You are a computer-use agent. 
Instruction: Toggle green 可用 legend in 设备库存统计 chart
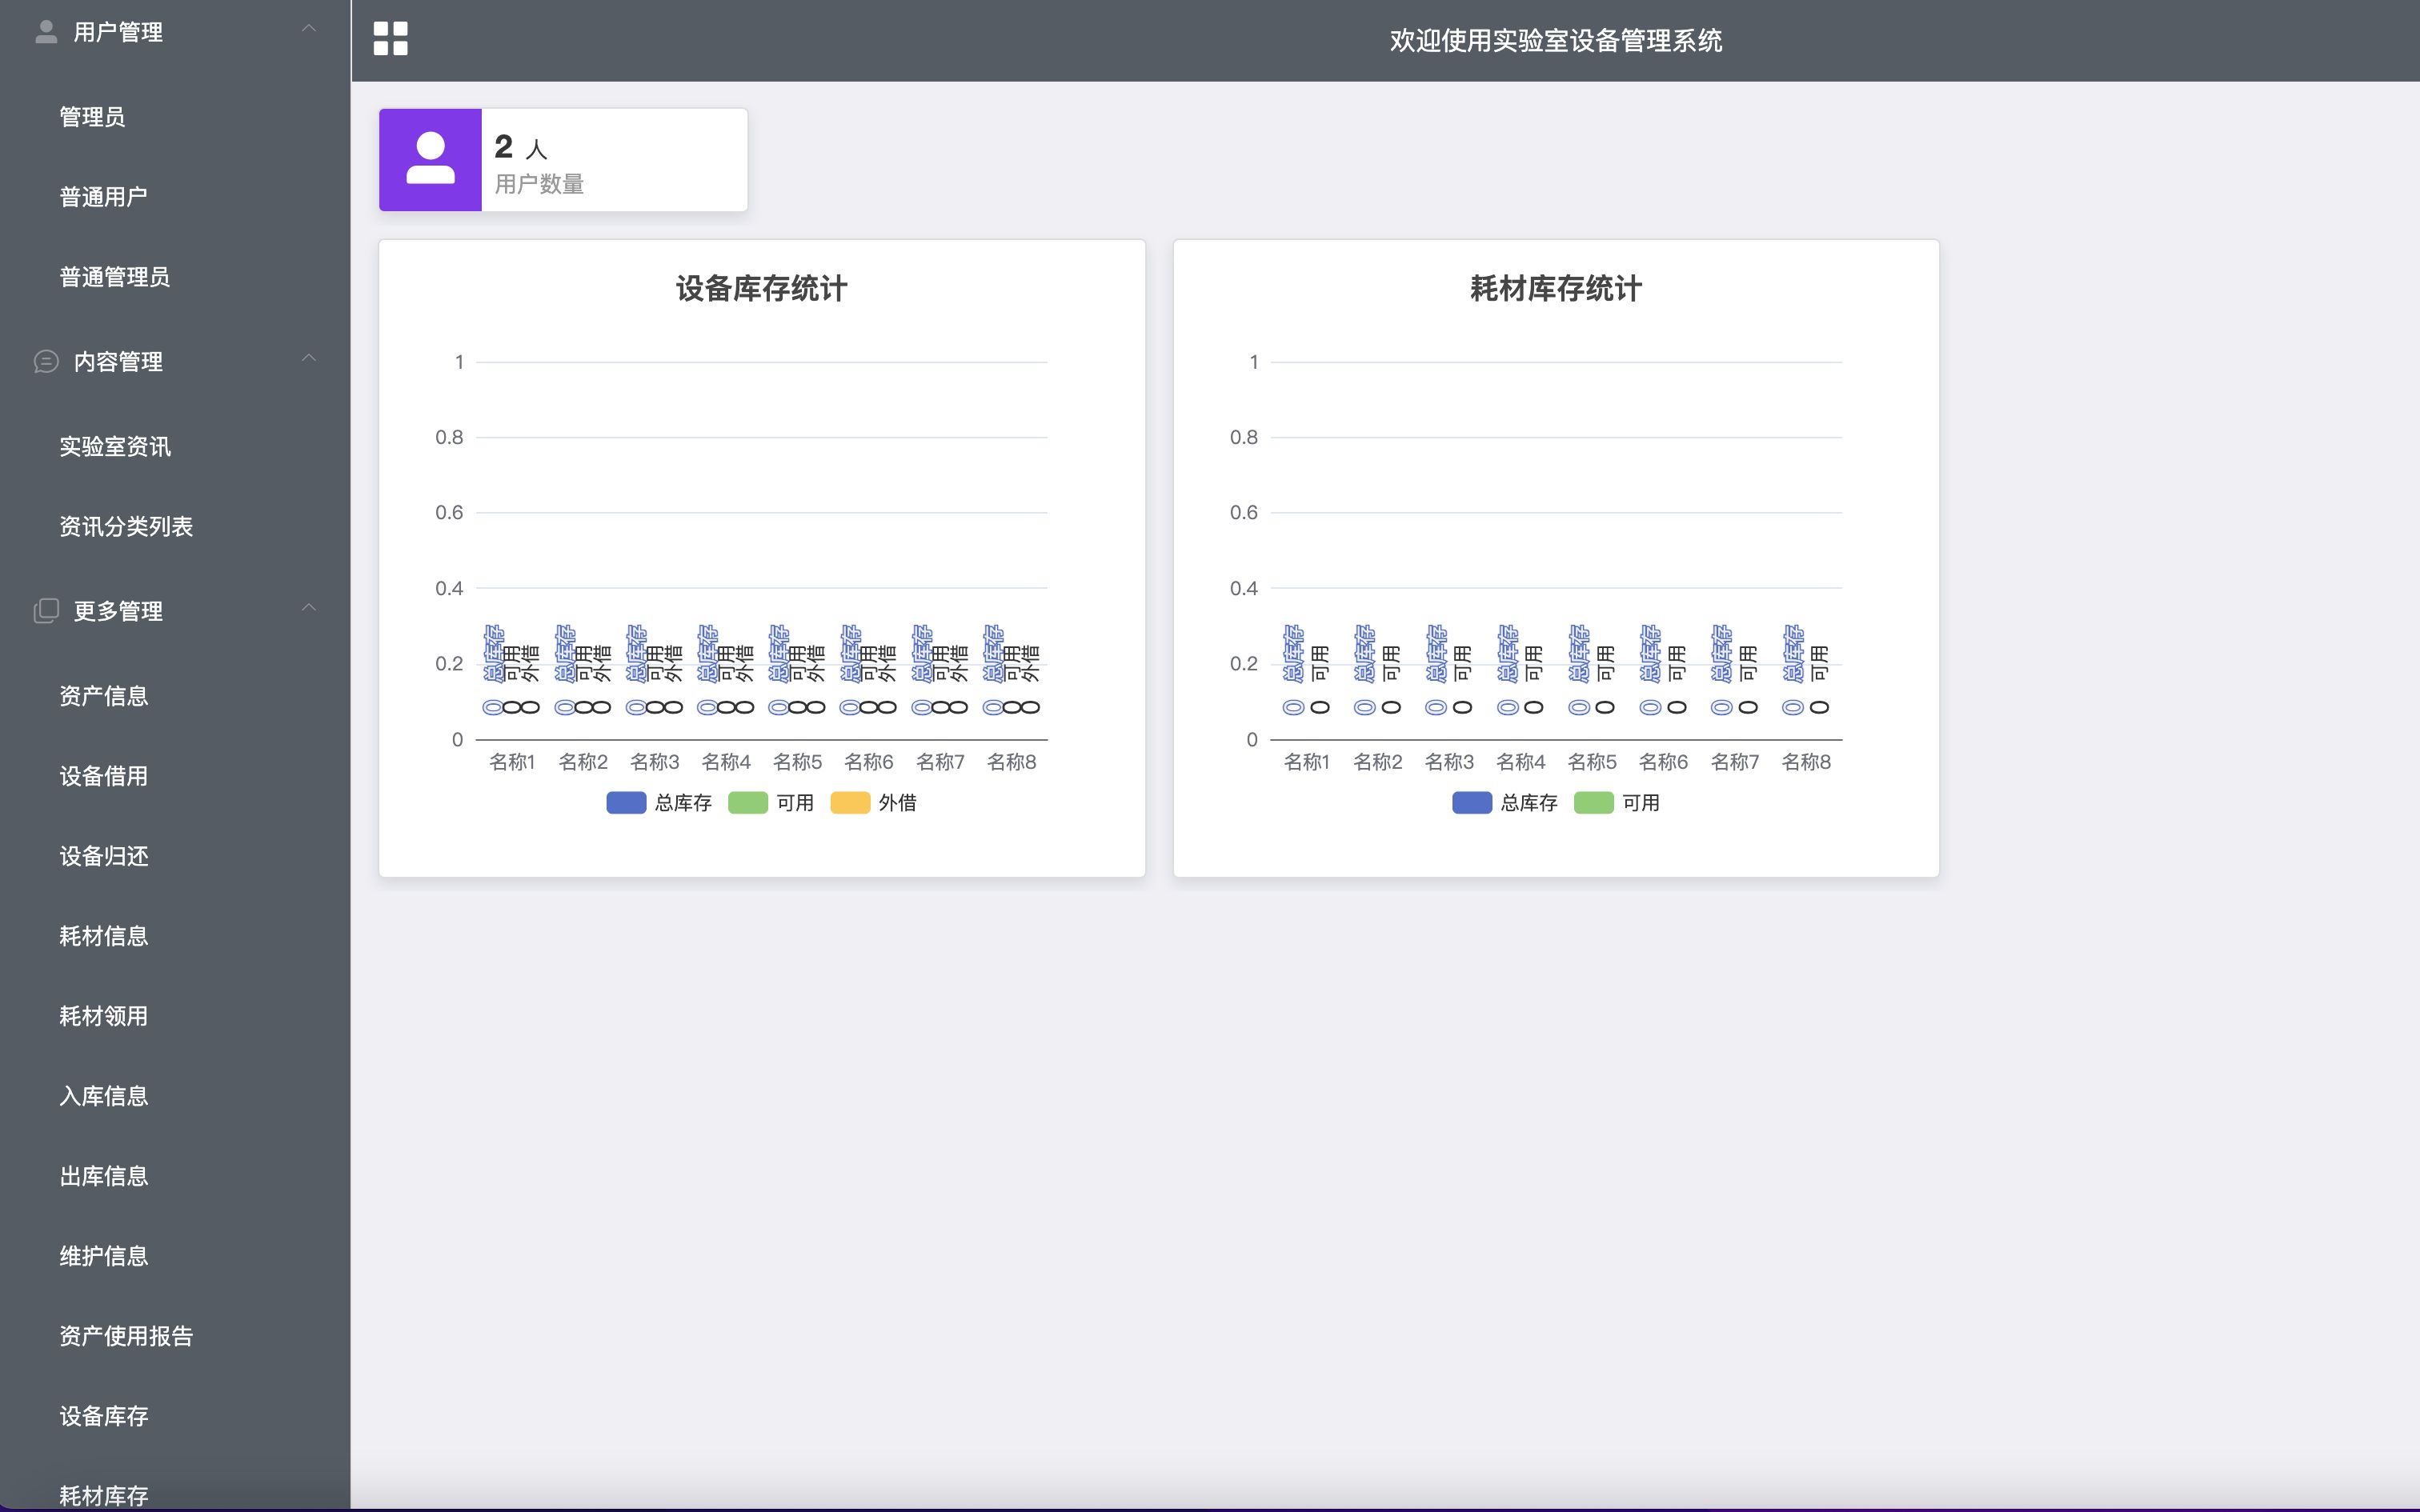pyautogui.click(x=771, y=803)
